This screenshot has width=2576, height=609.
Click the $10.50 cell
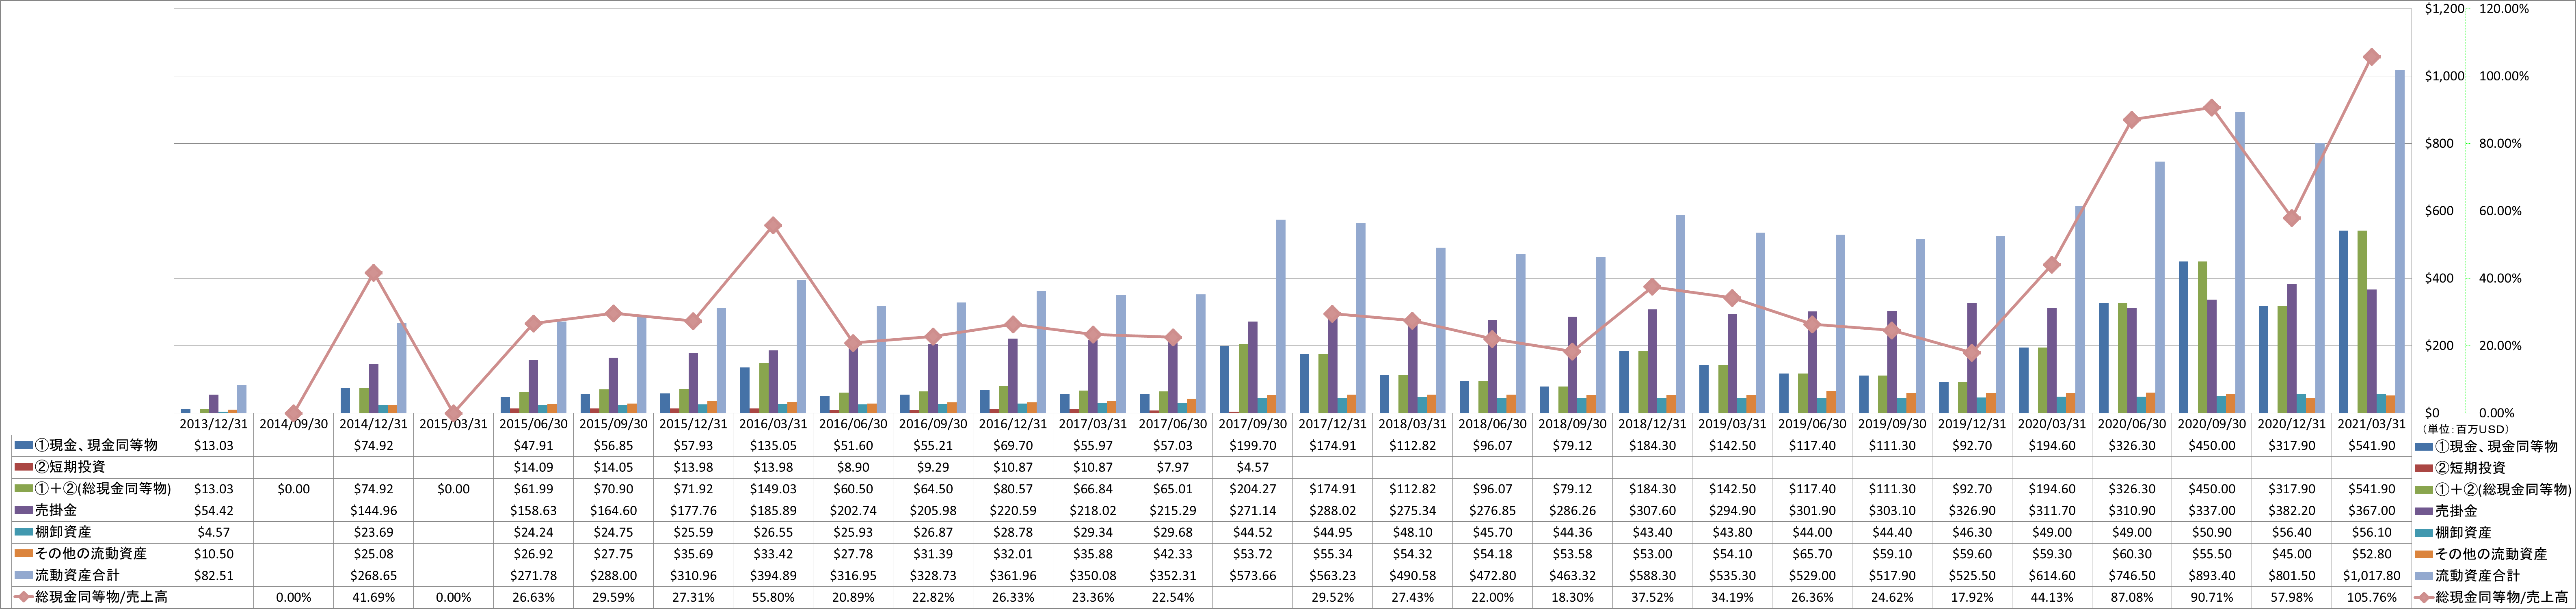213,554
